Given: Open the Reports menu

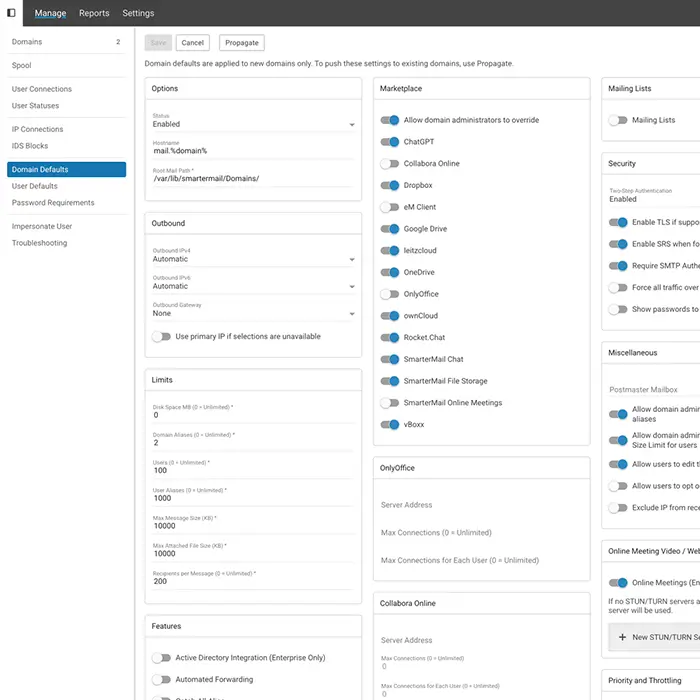Looking at the screenshot, I should pyautogui.click(x=94, y=13).
